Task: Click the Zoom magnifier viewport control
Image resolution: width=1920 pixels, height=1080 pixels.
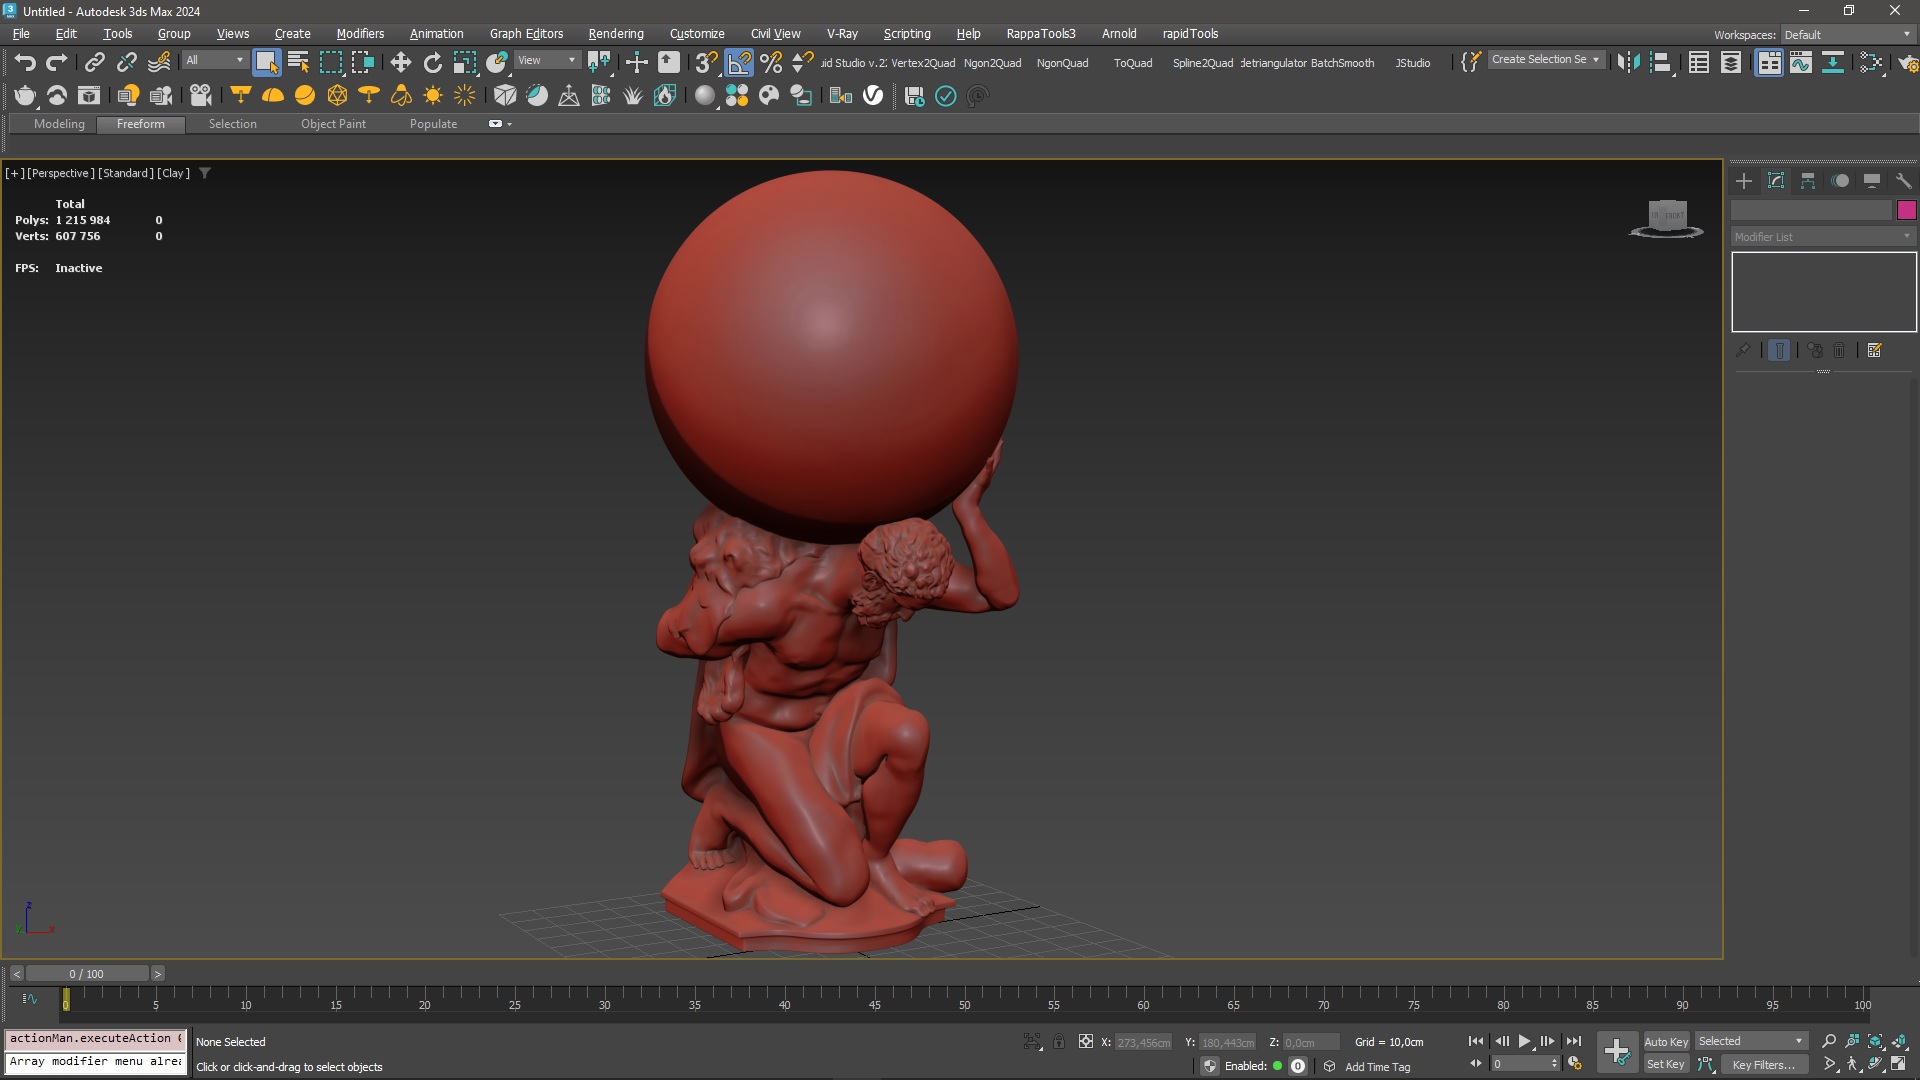Action: [x=1829, y=1041]
